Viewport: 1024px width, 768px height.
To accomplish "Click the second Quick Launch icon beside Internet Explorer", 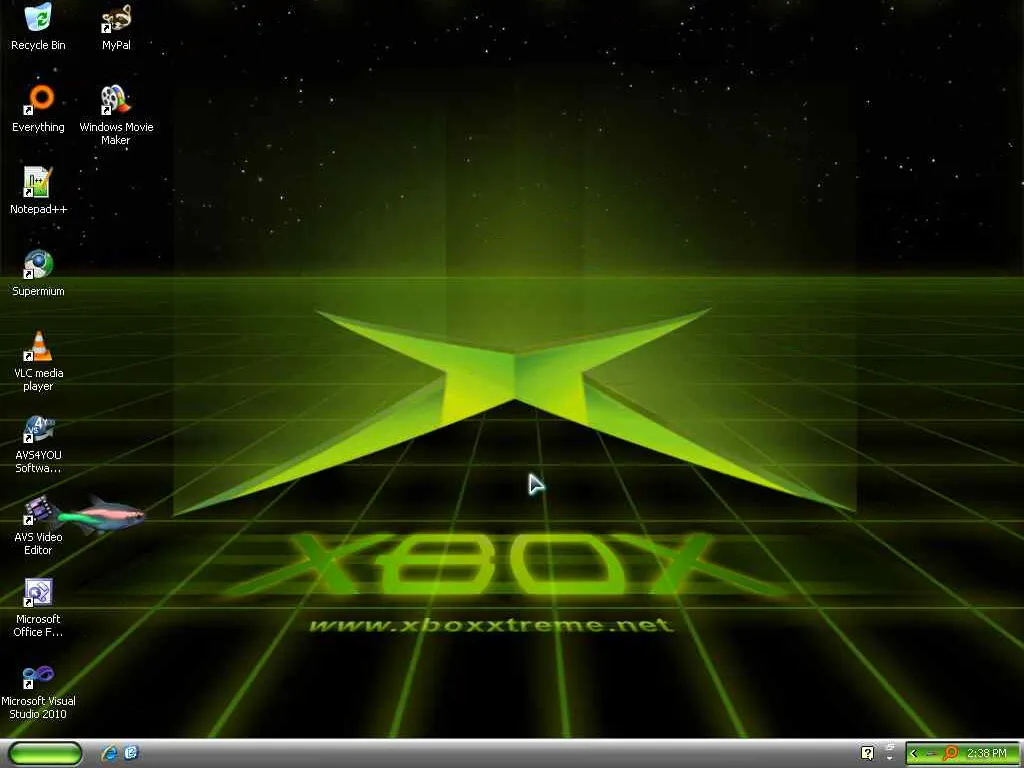I will [131, 753].
